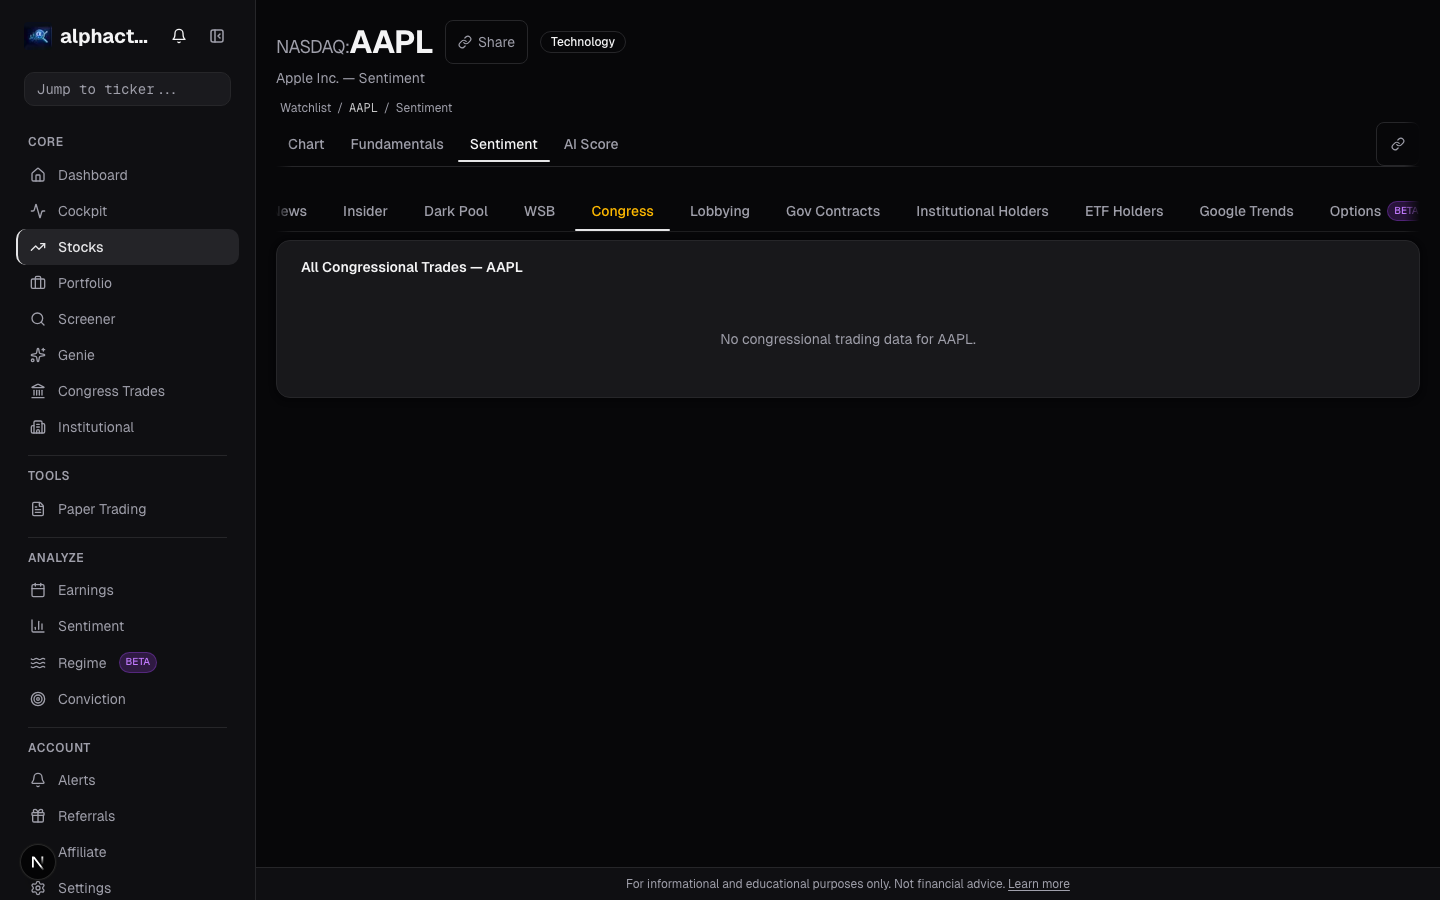The height and width of the screenshot is (900, 1440).
Task: Open the Genie tool
Action: [76, 355]
